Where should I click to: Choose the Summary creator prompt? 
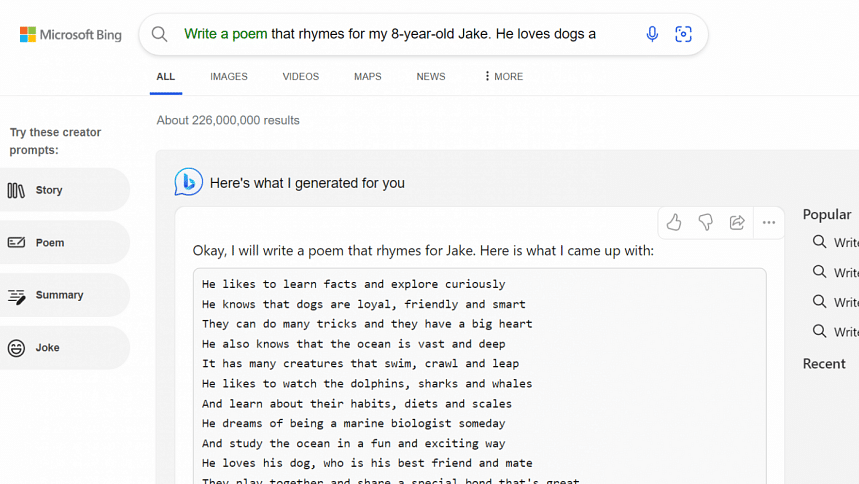62,295
